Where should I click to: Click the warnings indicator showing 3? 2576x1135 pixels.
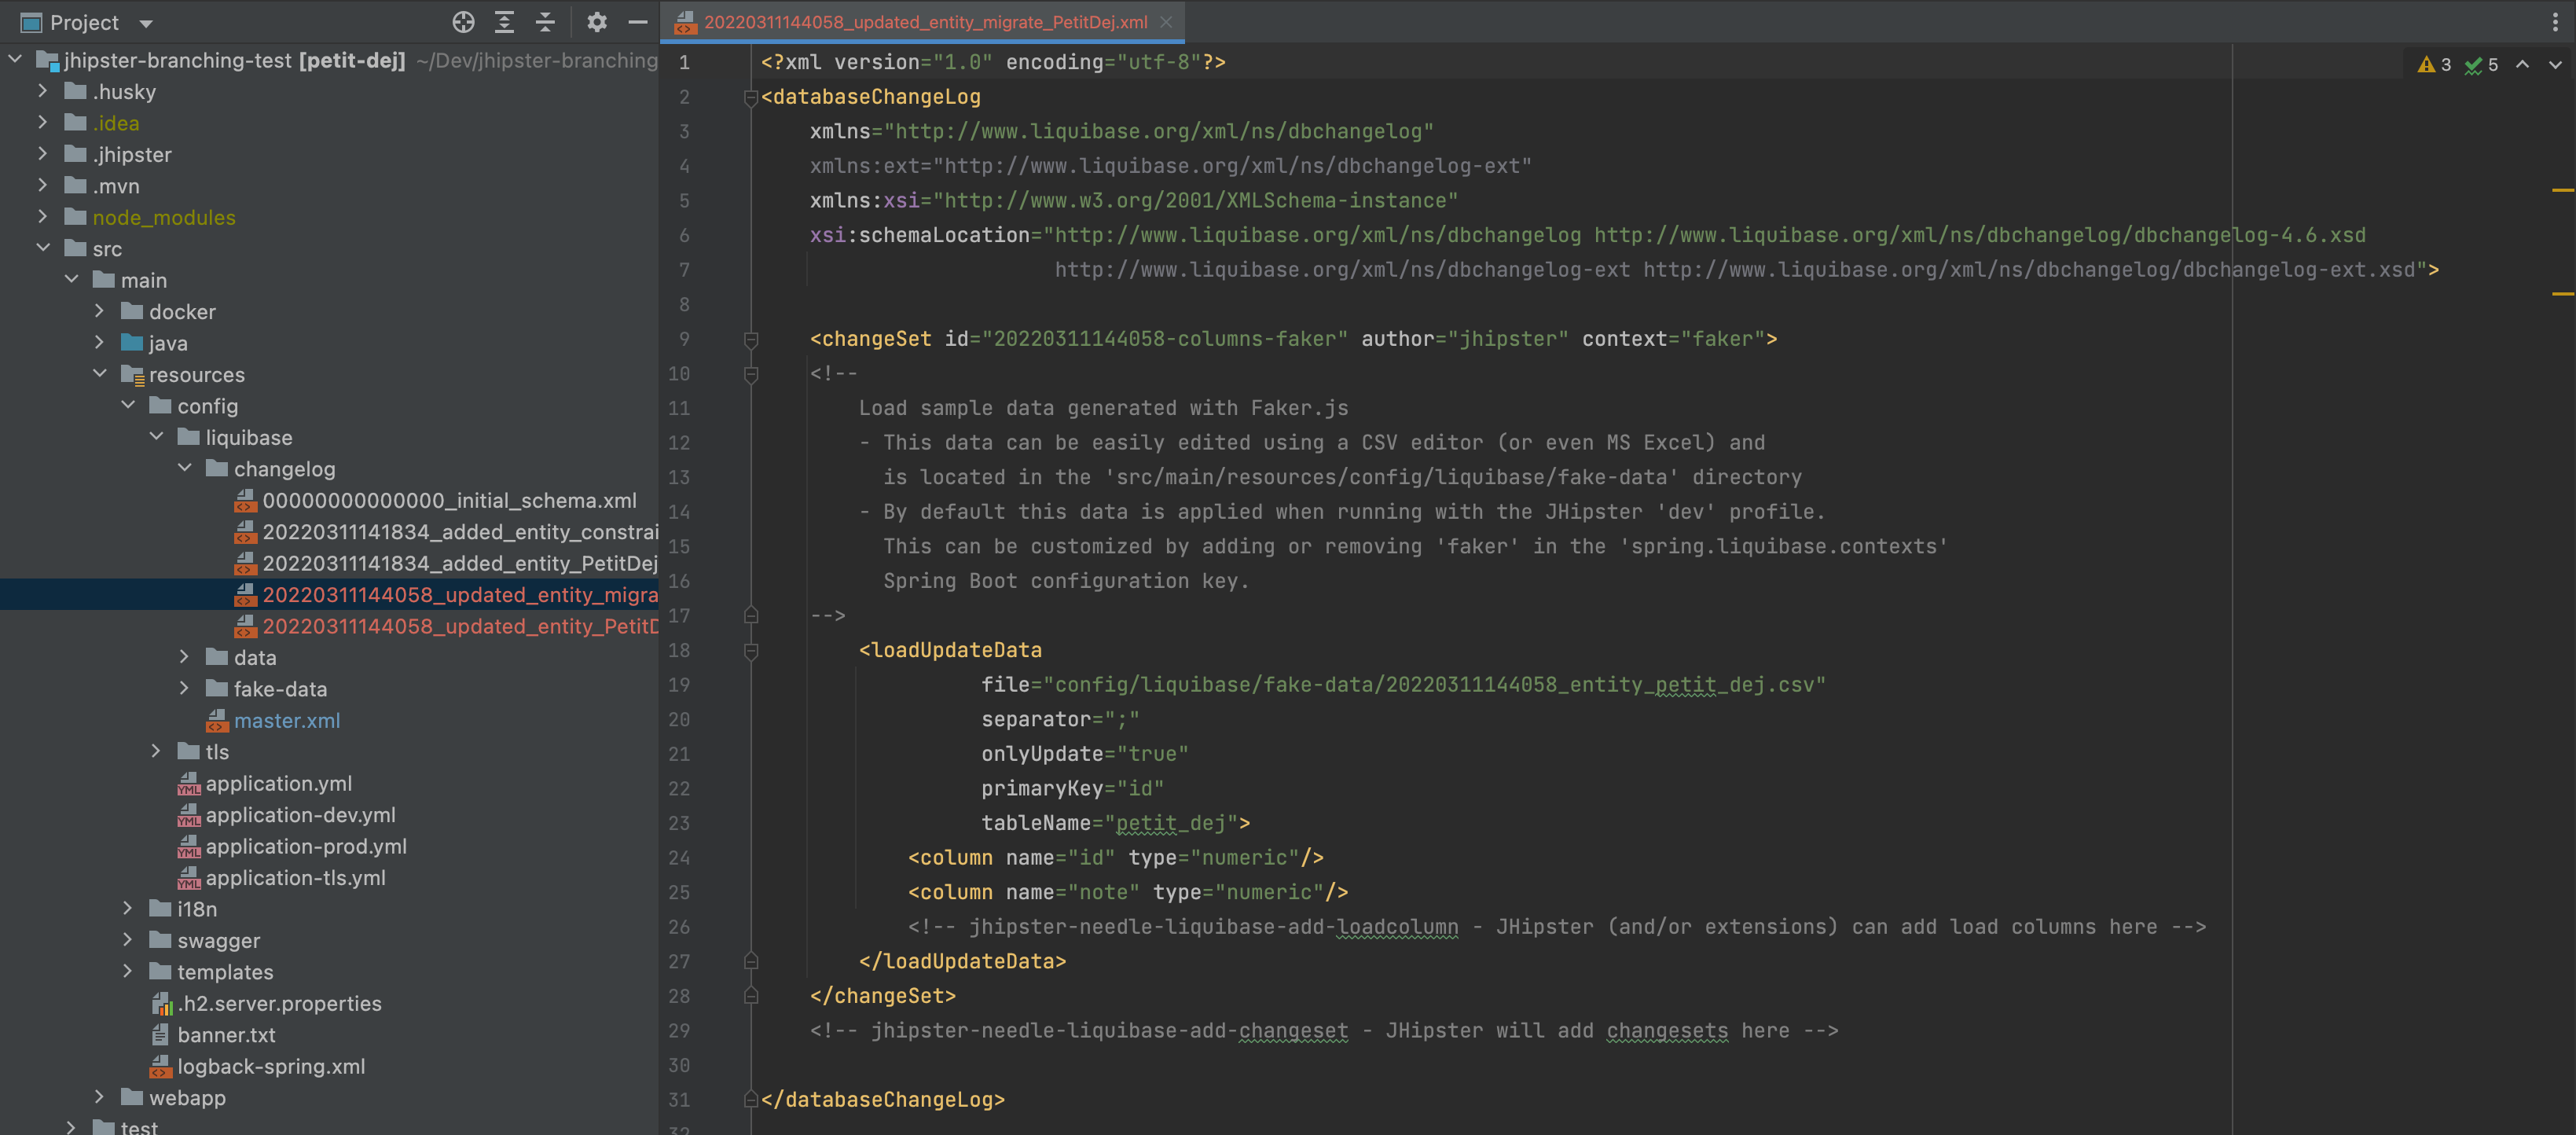tap(2434, 65)
